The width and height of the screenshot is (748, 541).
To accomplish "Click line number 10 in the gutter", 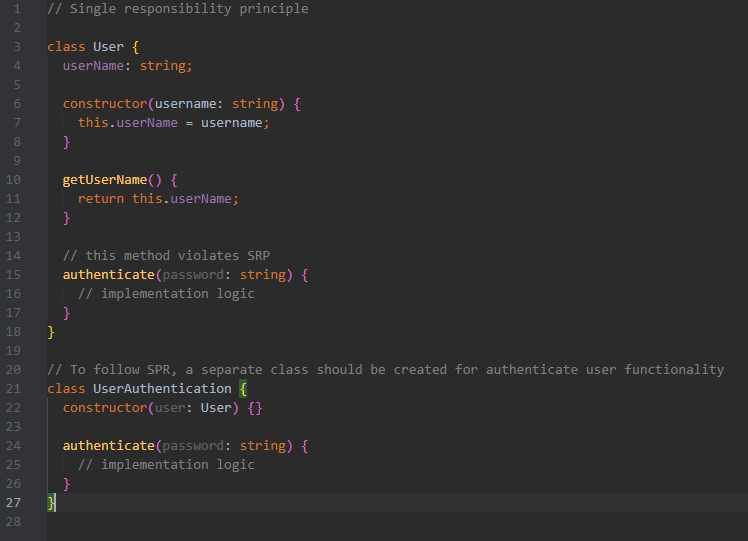I will coord(13,180).
